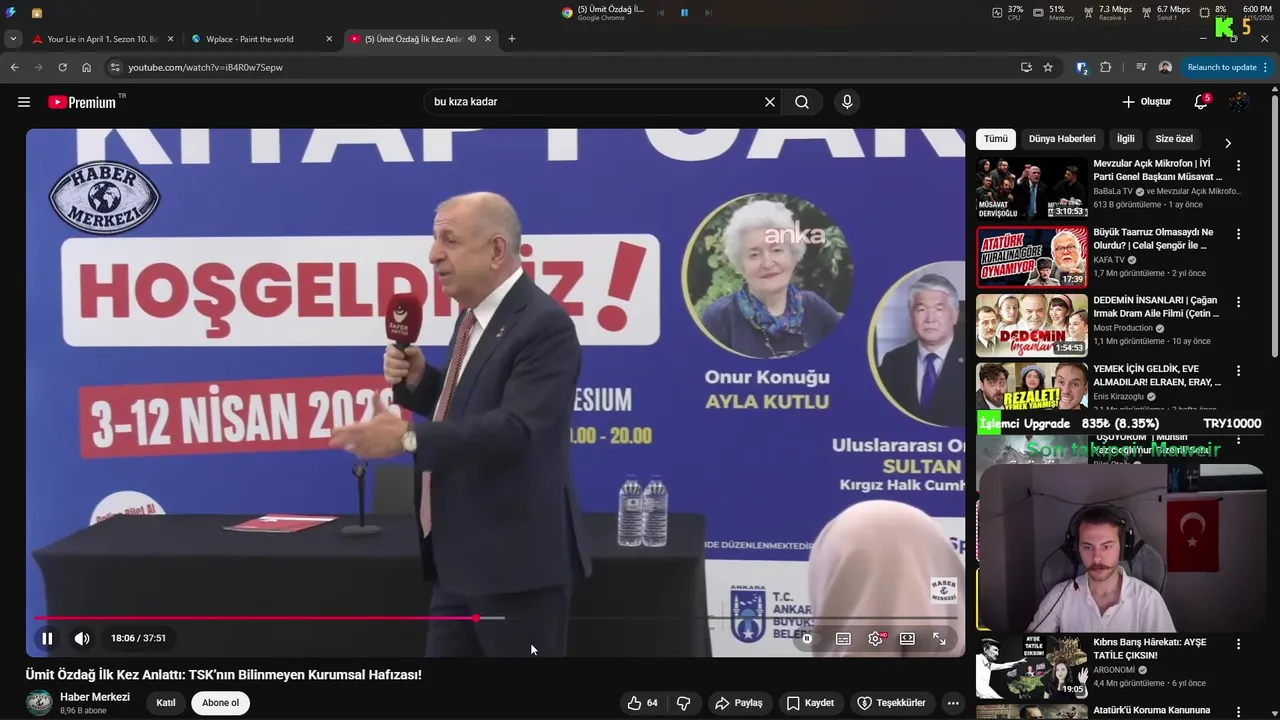Open Bitwarden extension icon
The height and width of the screenshot is (720, 1280).
[x=1082, y=67]
